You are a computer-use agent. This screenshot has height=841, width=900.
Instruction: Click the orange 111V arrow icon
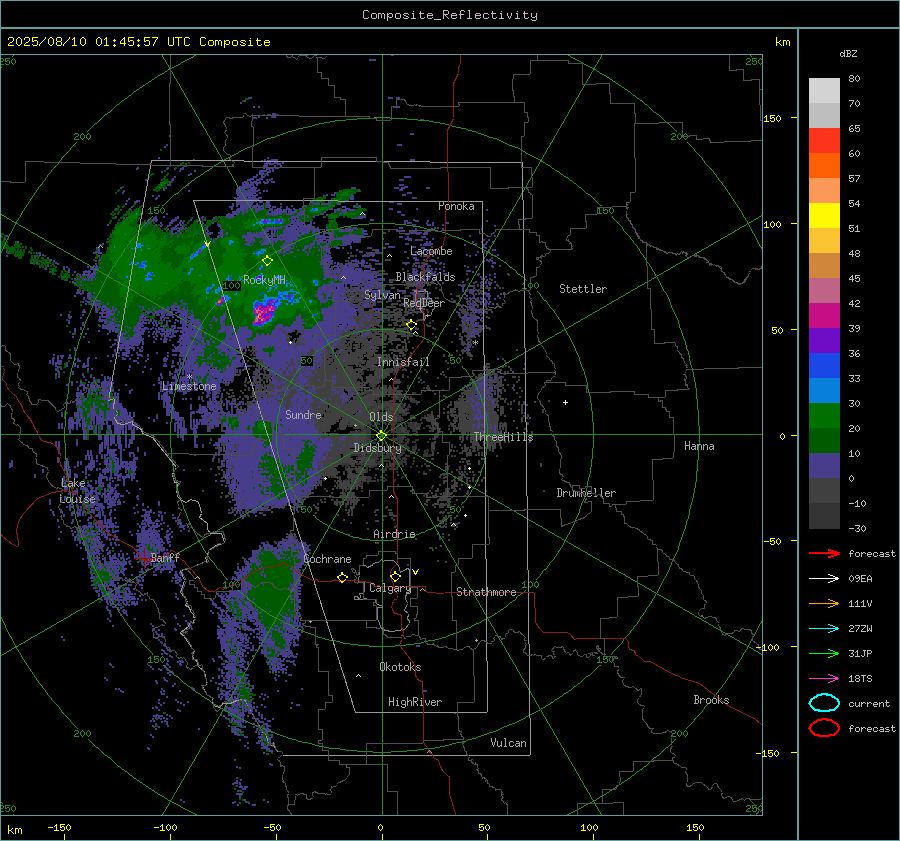click(824, 603)
